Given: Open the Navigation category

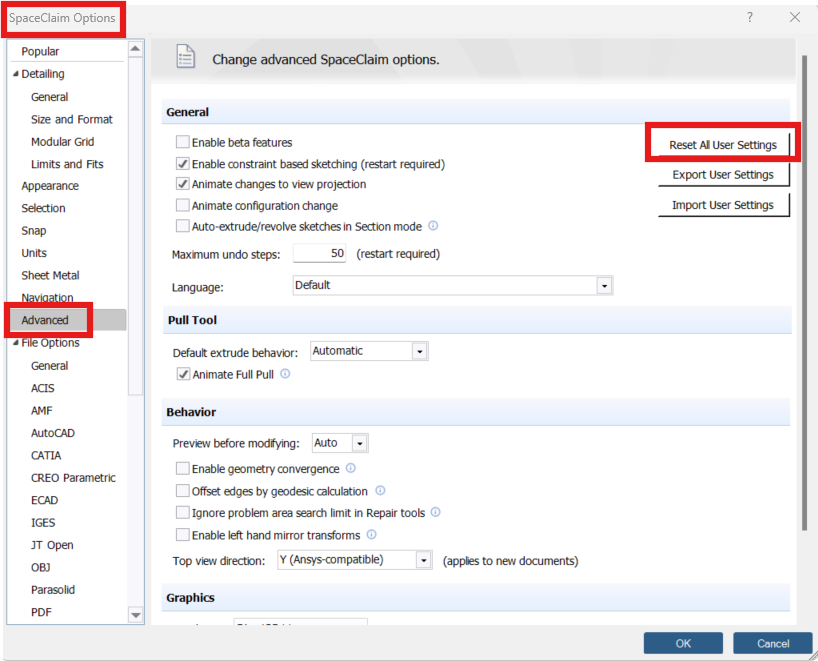Looking at the screenshot, I should (47, 297).
